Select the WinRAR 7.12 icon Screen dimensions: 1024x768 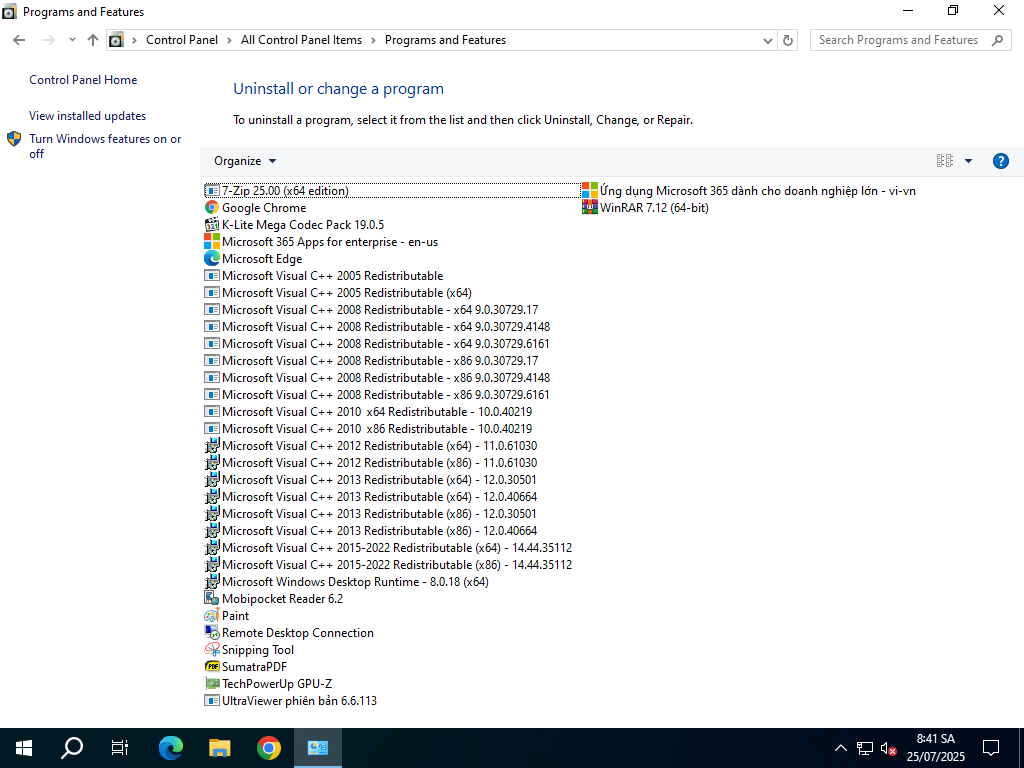click(x=590, y=208)
